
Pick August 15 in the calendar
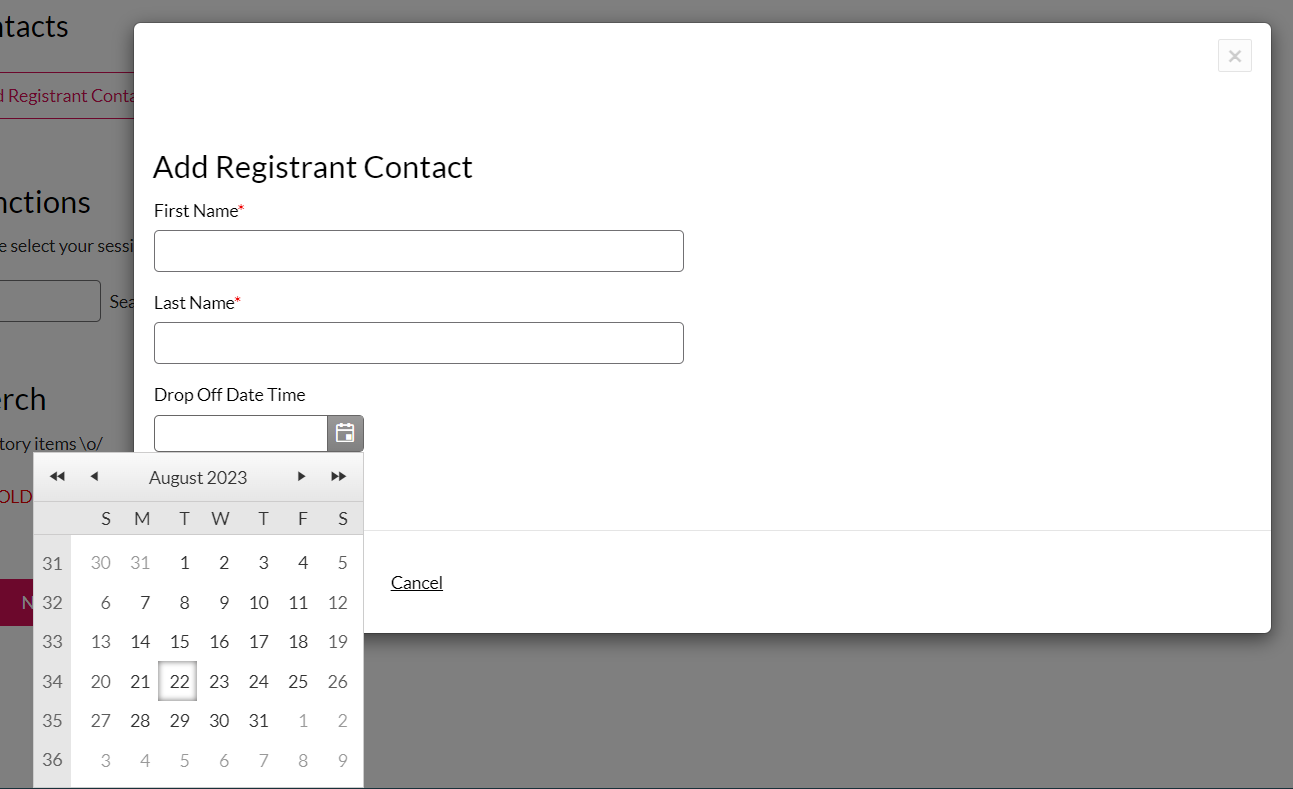point(179,642)
